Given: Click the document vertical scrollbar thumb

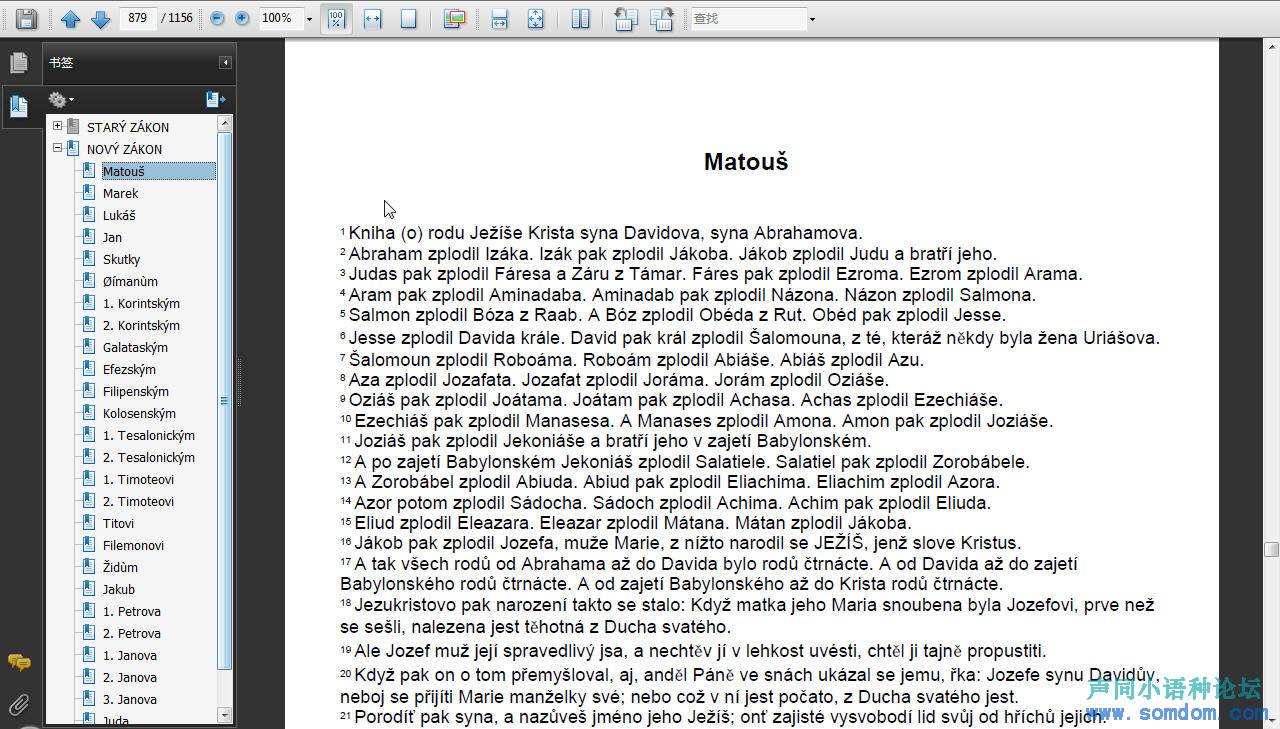Looking at the screenshot, I should click(1271, 549).
